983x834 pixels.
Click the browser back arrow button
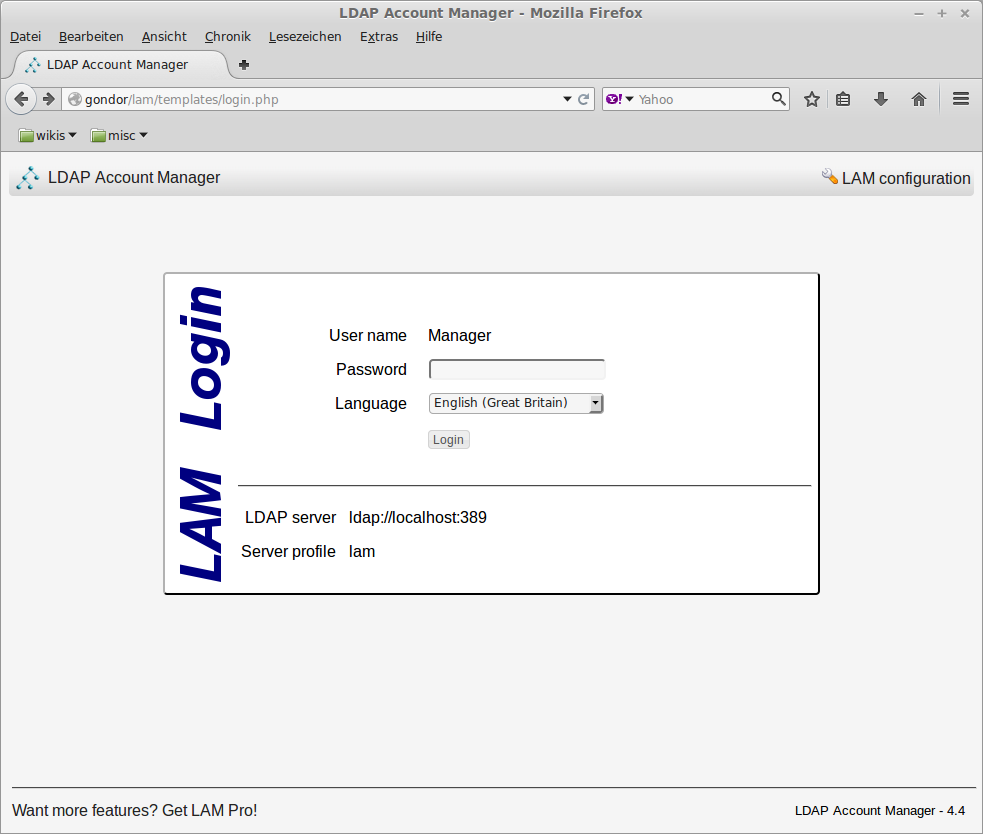click(x=21, y=99)
